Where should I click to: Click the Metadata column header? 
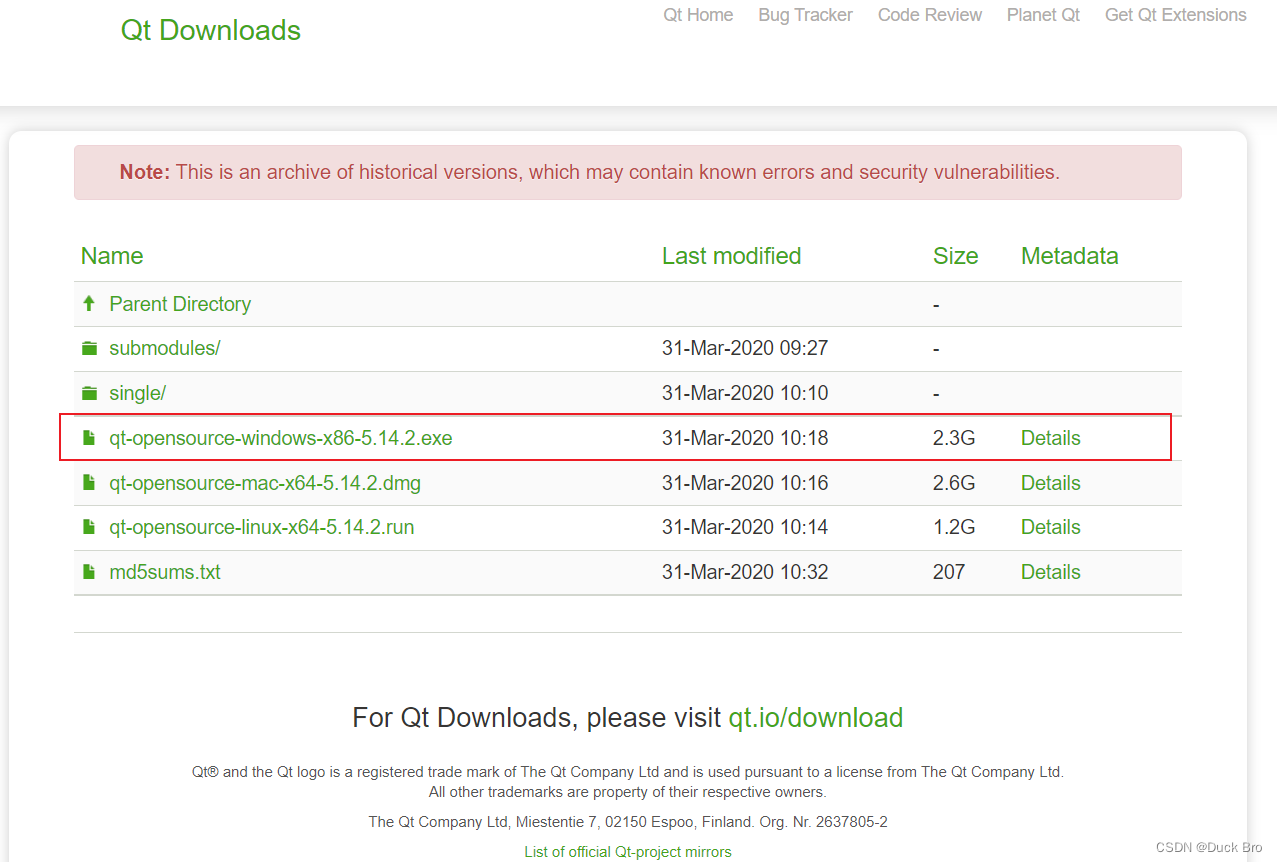point(1070,256)
